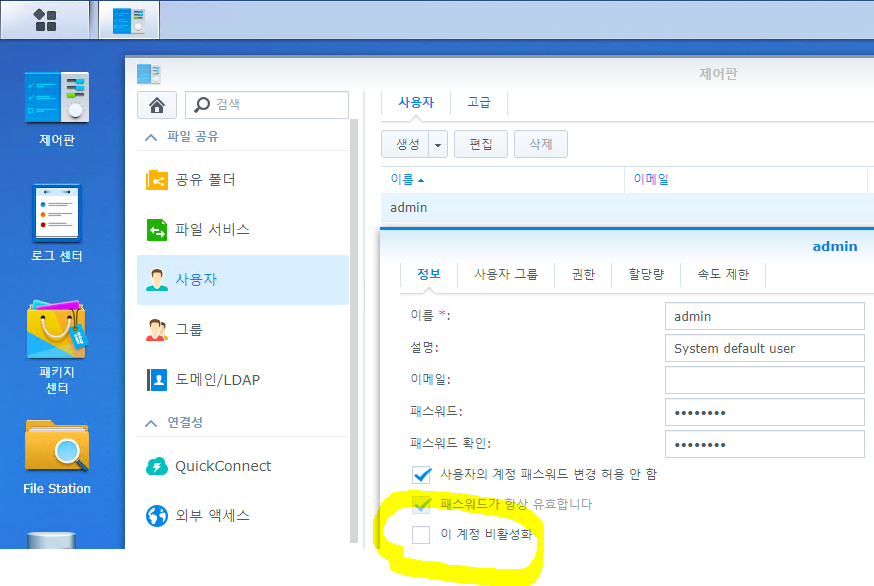Select the Control Panel taskbar icon
The image size is (874, 586).
coord(129,20)
